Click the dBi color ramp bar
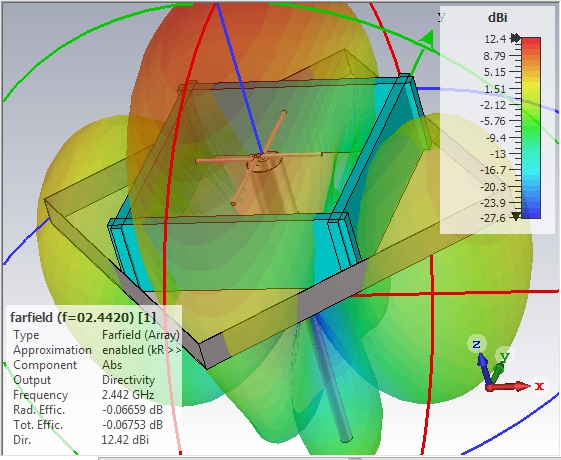The width and height of the screenshot is (561, 460). tap(531, 128)
